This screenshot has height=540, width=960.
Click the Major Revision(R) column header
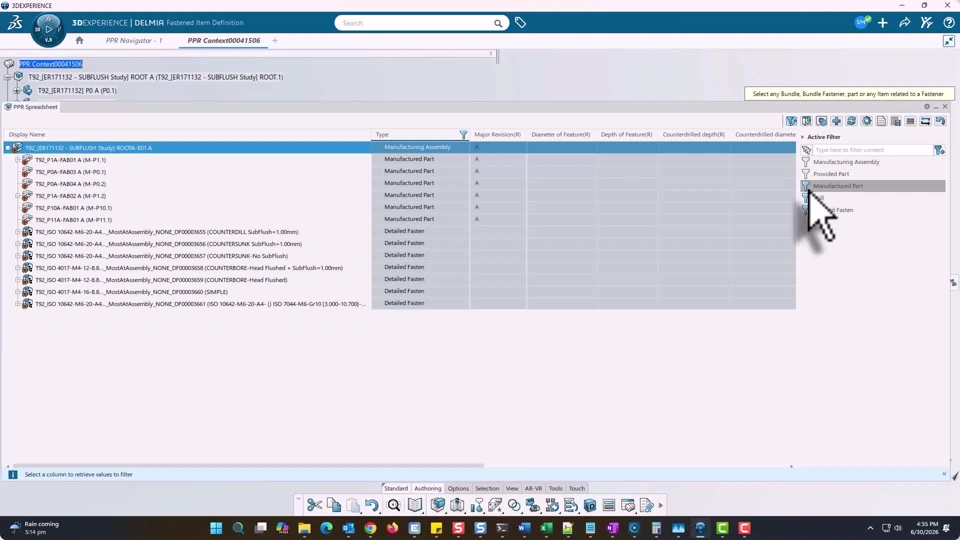tap(497, 135)
